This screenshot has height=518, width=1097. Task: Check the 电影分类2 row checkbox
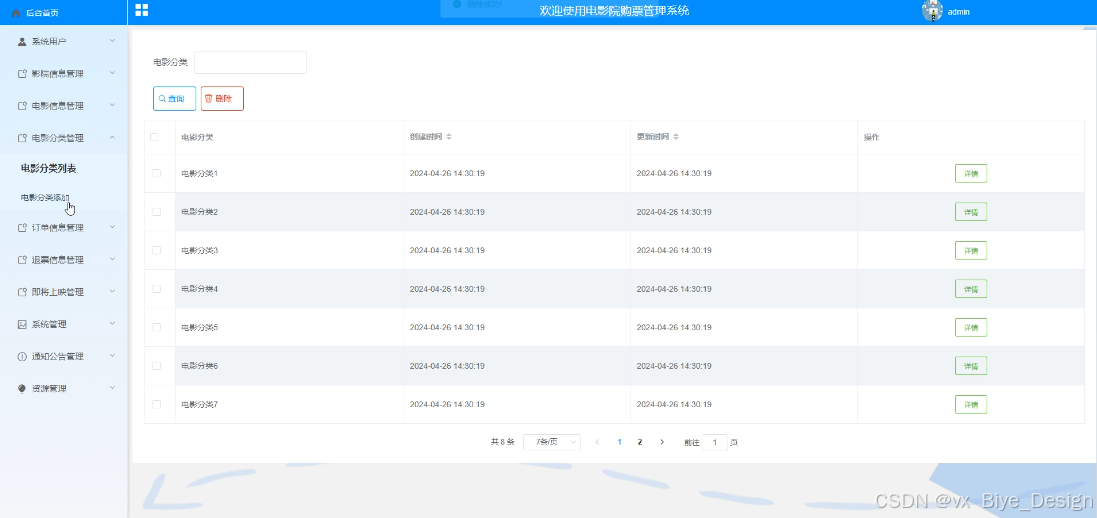[157, 211]
